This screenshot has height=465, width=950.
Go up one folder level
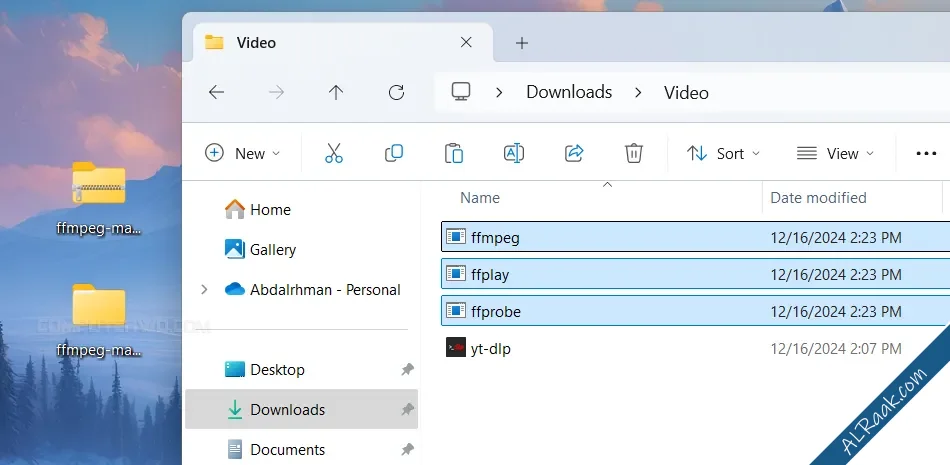coord(336,92)
